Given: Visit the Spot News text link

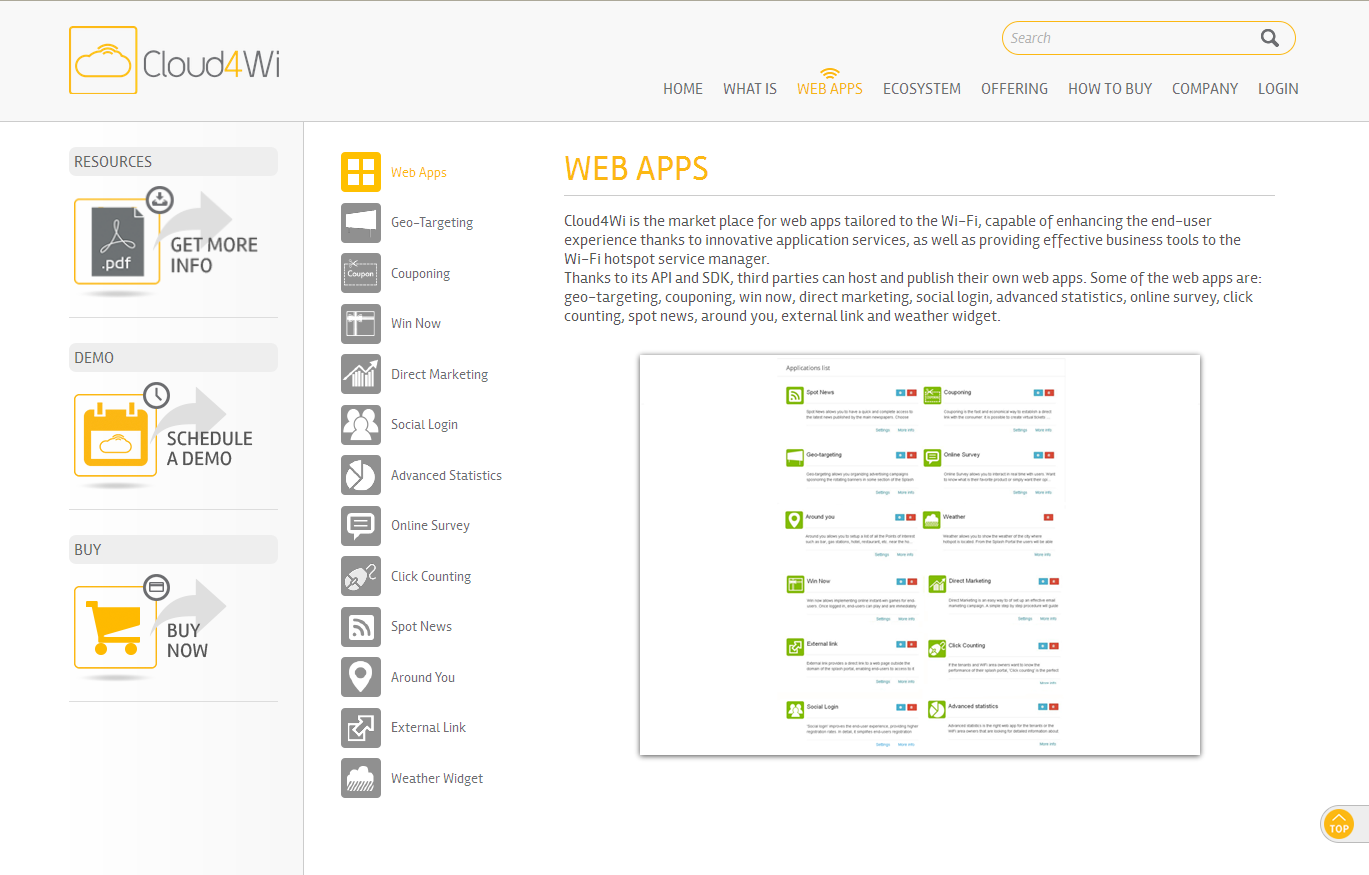Looking at the screenshot, I should tap(422, 626).
